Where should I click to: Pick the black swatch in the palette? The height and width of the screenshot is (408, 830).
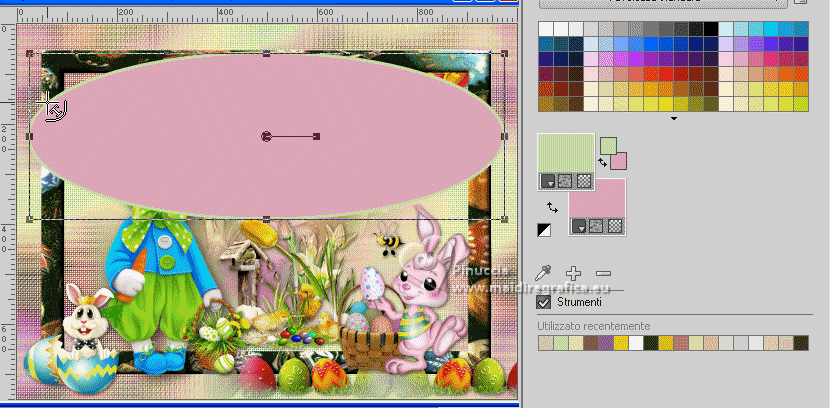(711, 29)
